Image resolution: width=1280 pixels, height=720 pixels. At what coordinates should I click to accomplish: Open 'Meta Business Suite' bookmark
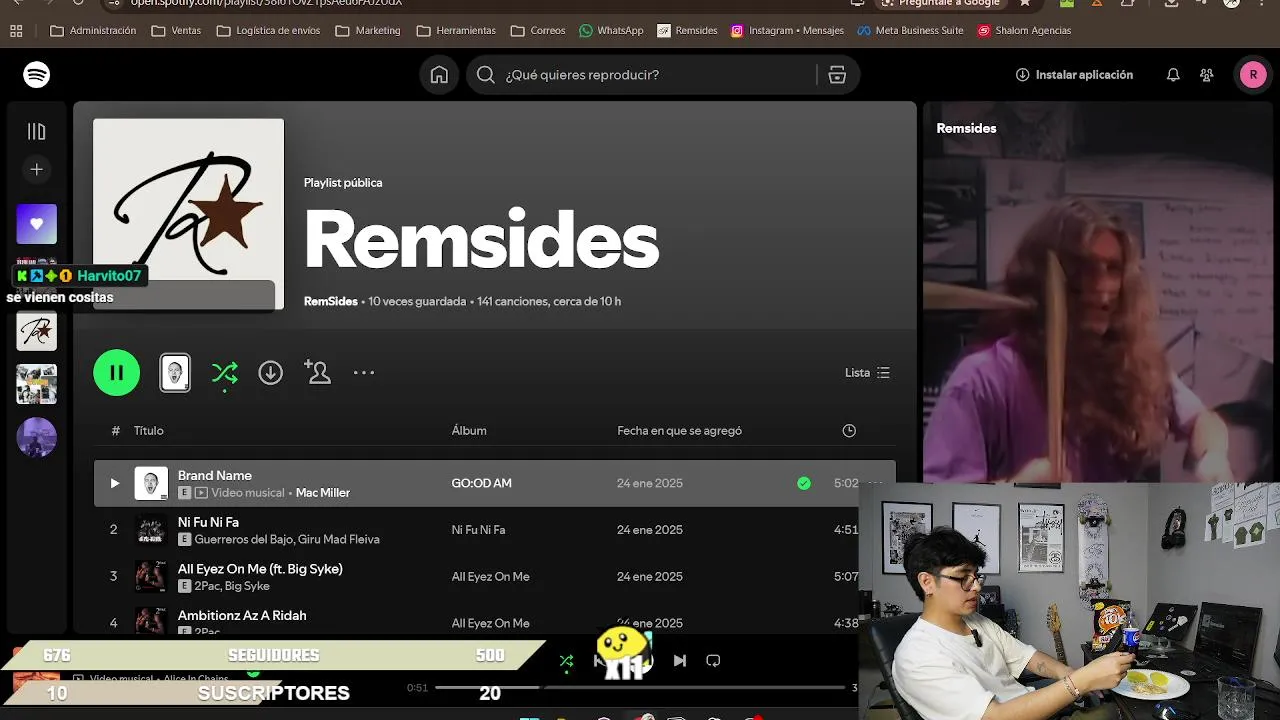coord(910,31)
